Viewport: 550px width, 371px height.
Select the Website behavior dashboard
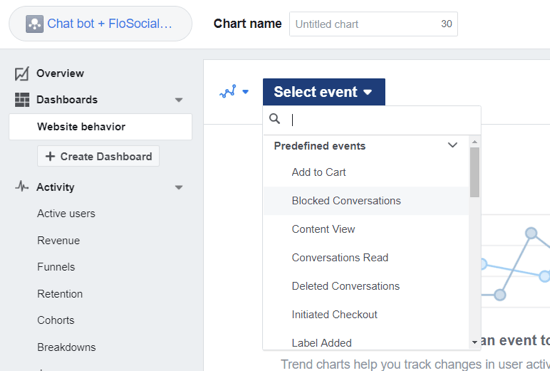pos(100,127)
